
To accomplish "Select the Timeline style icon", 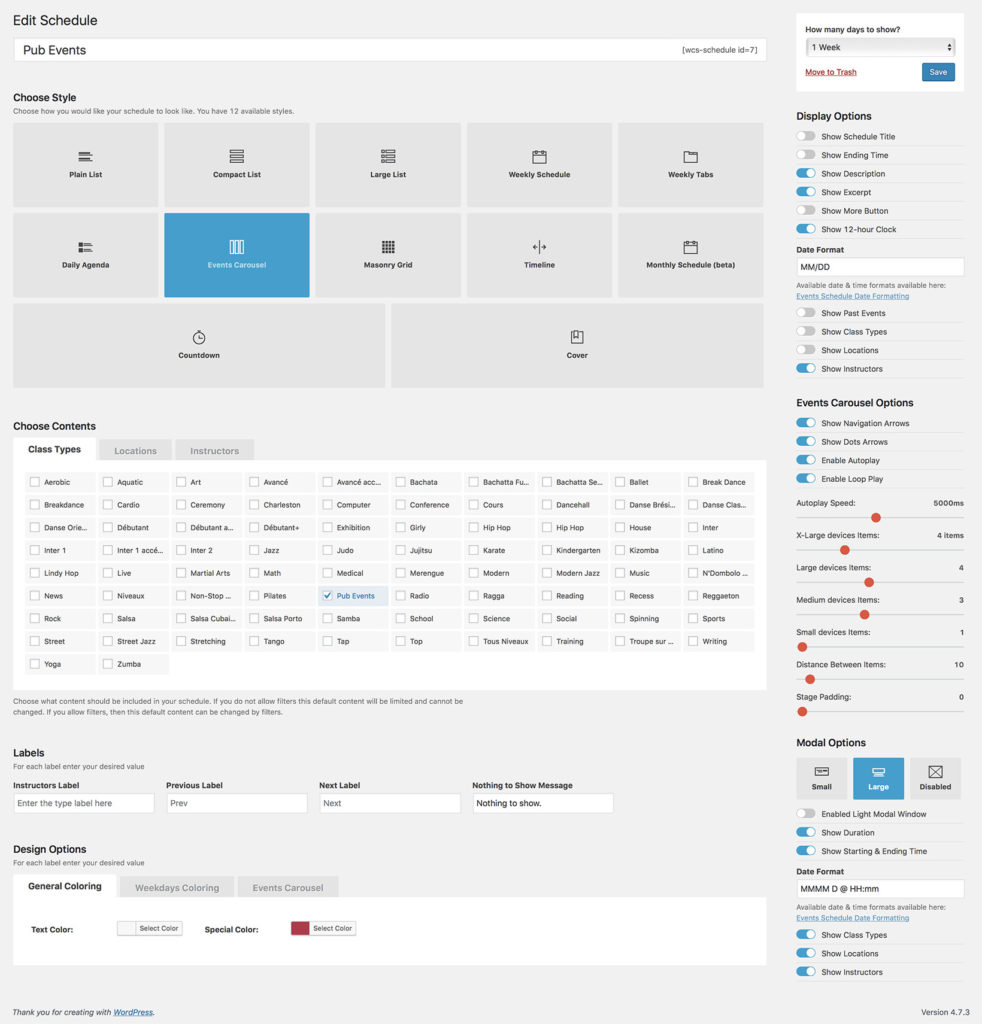I will 539,247.
